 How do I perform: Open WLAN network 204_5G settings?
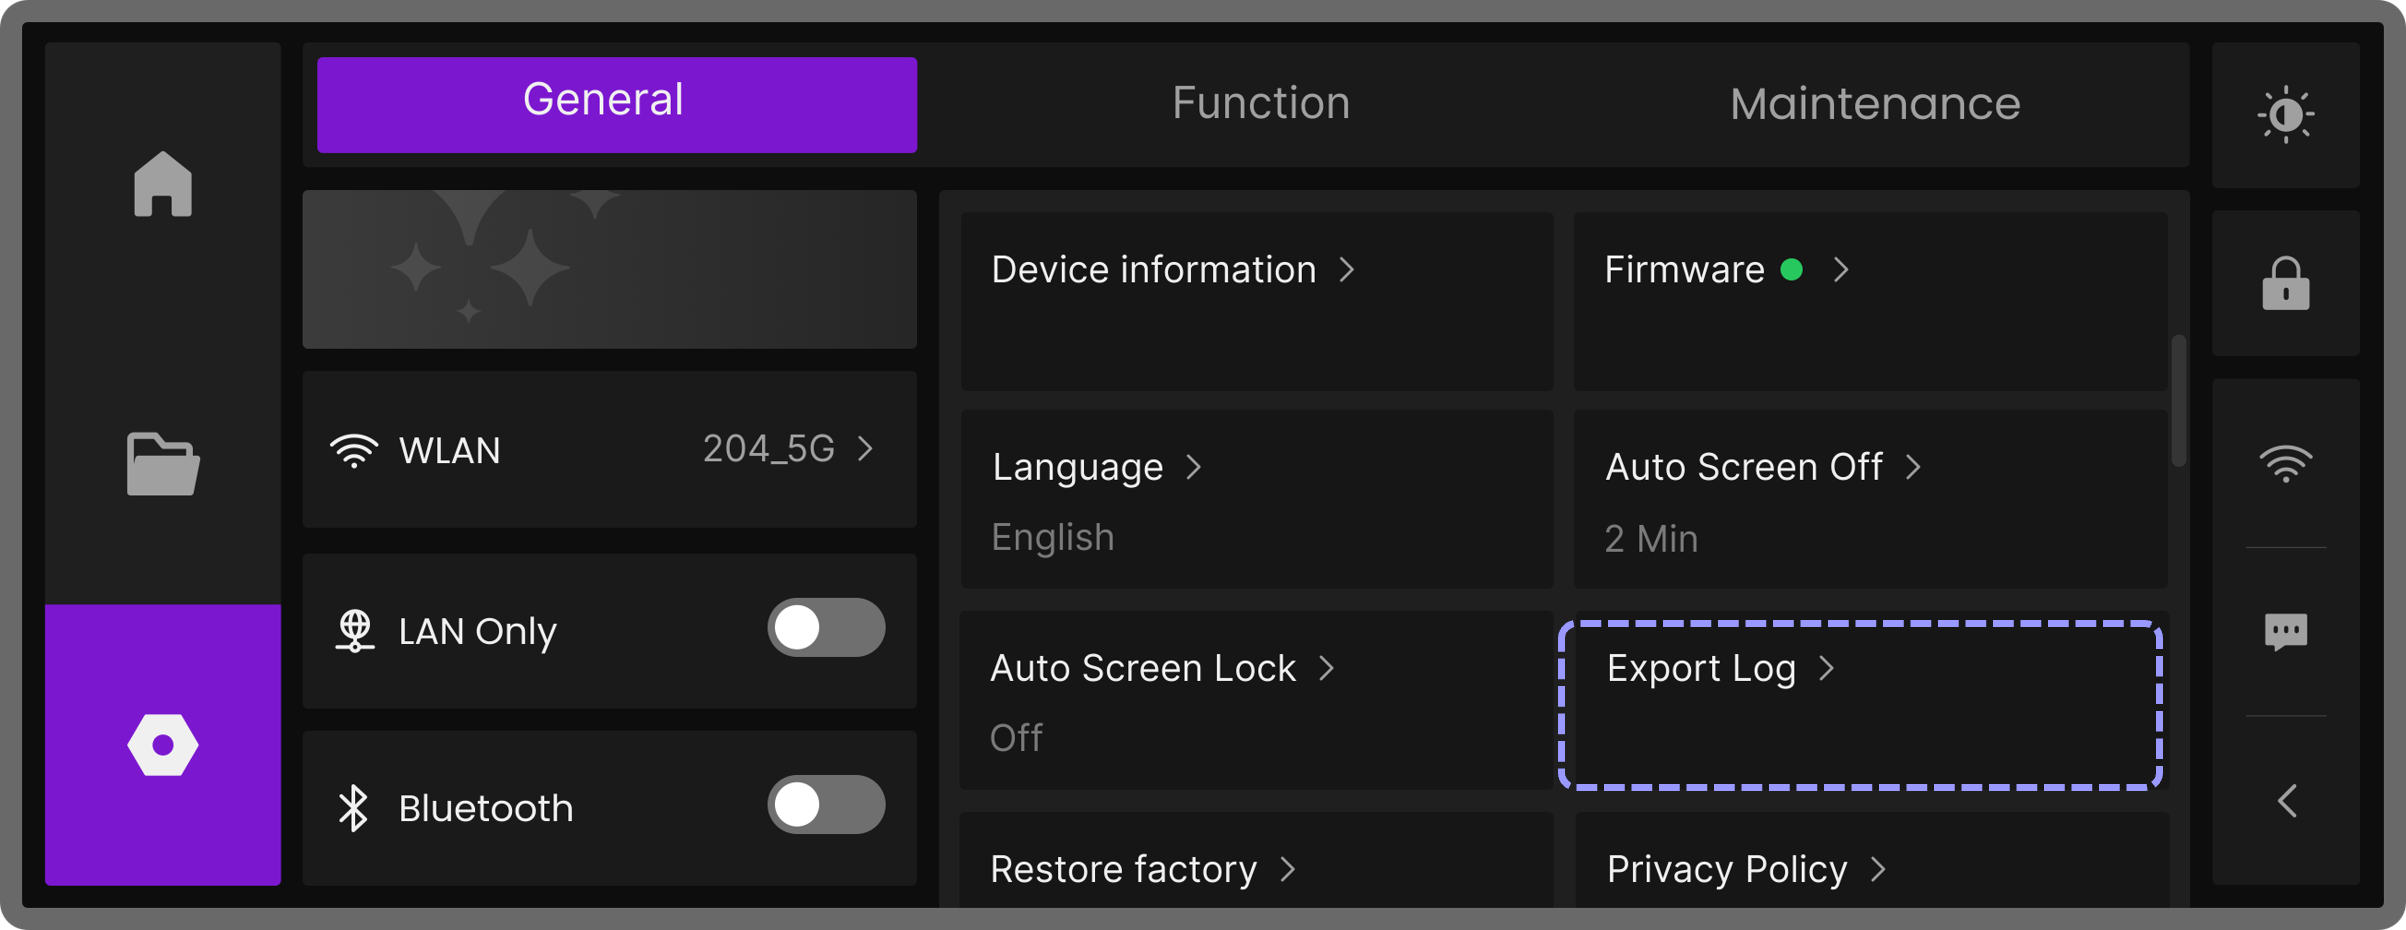tap(609, 450)
